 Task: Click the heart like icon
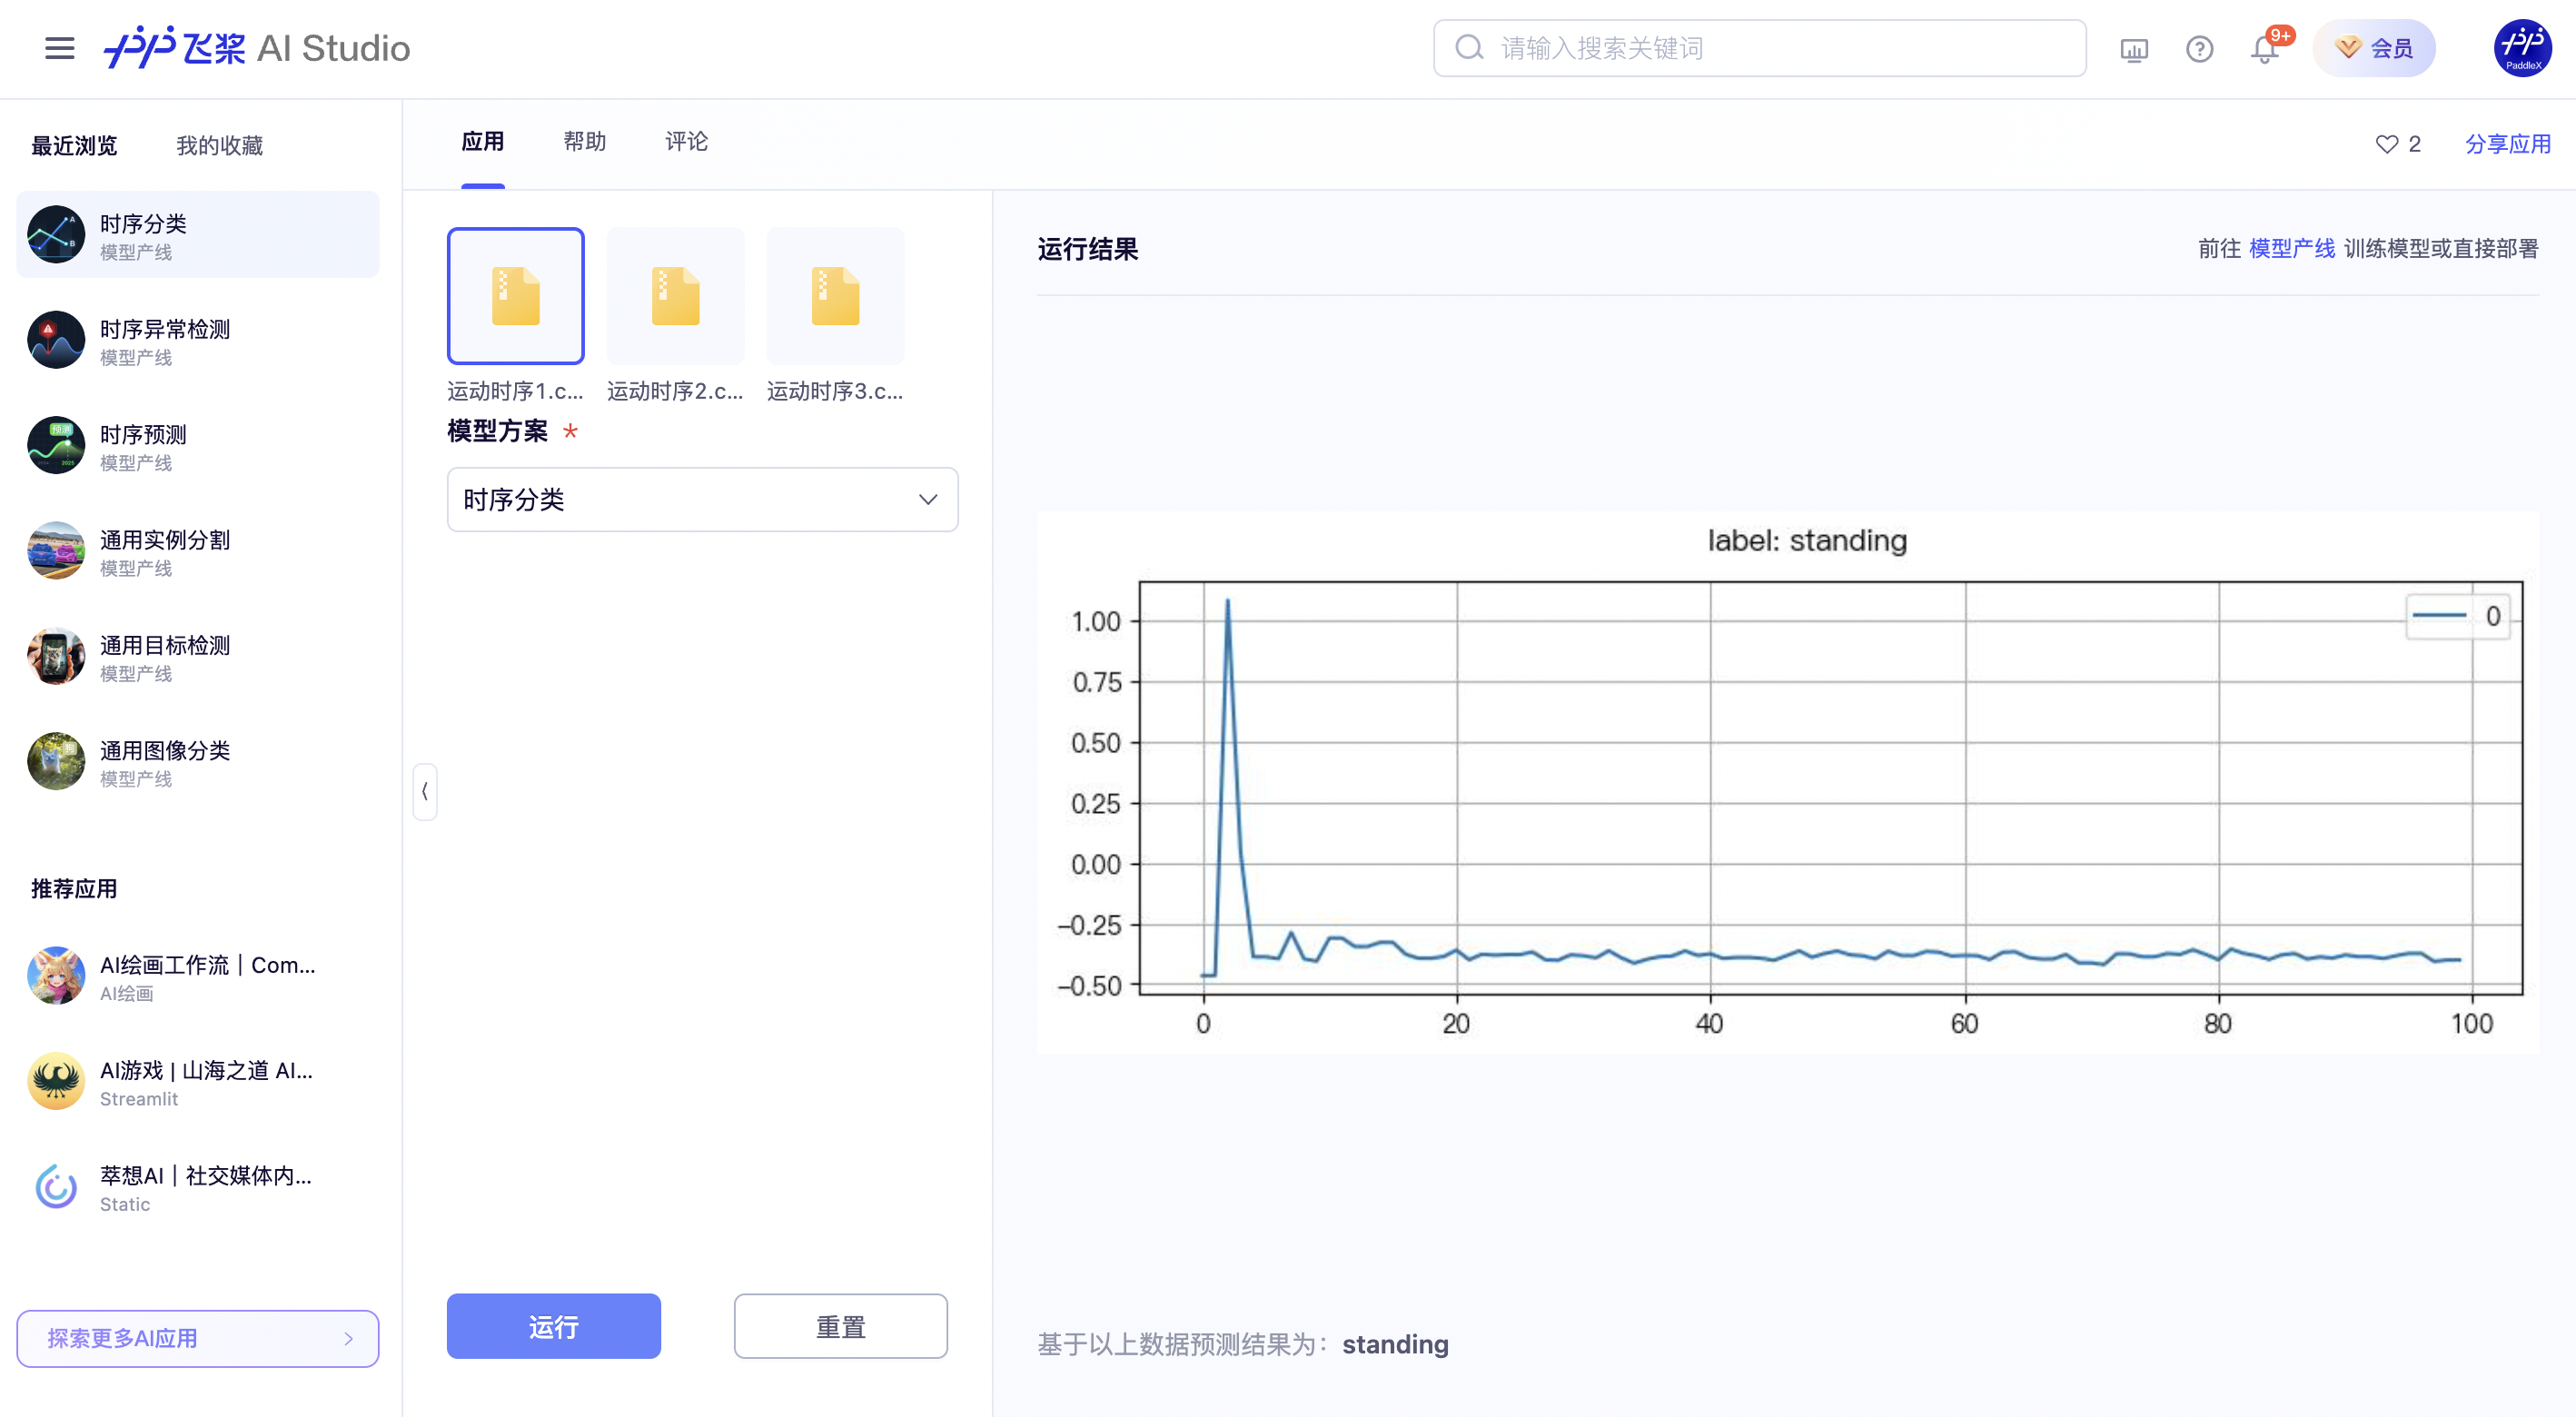click(x=2387, y=144)
